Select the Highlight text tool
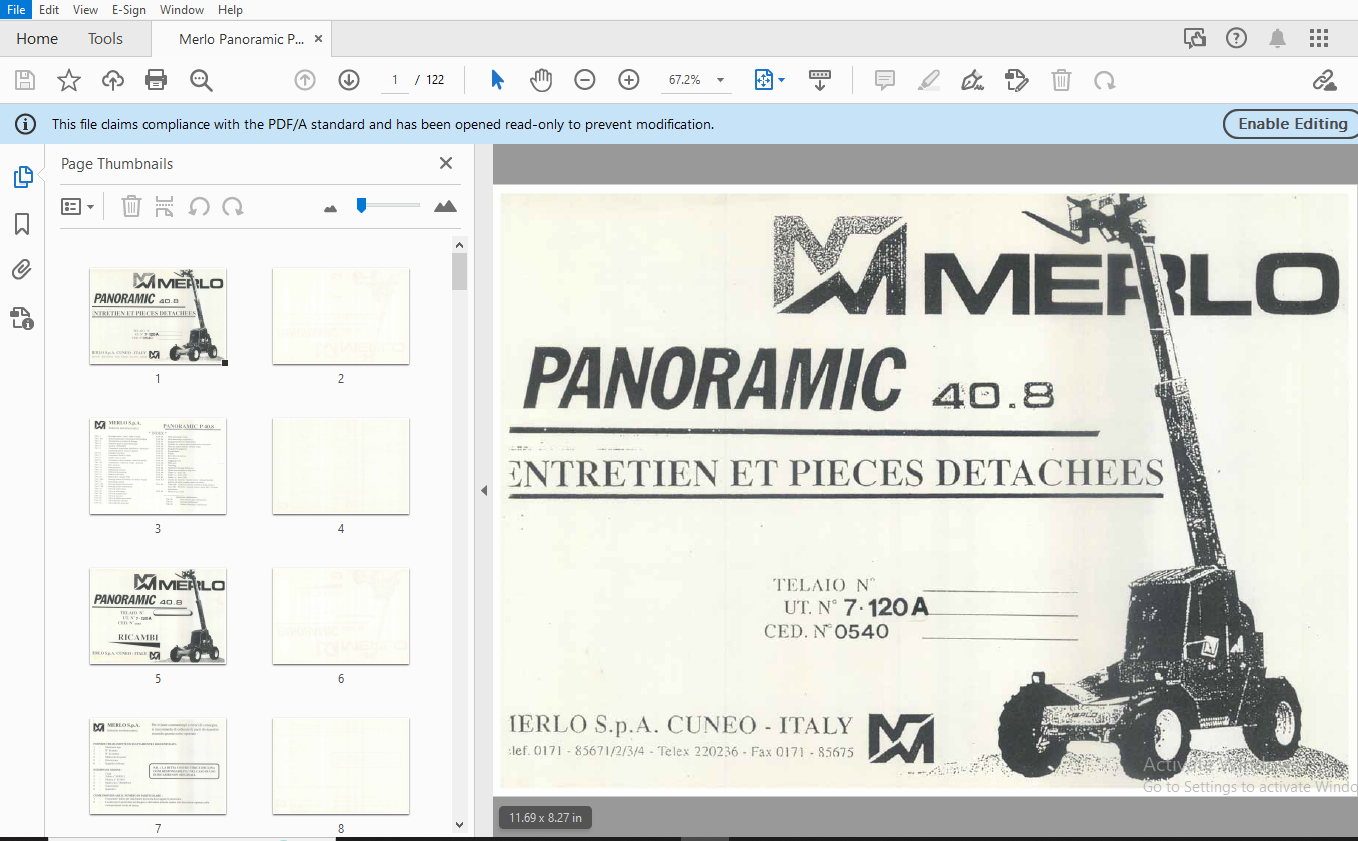The height and width of the screenshot is (841, 1358). coord(928,80)
